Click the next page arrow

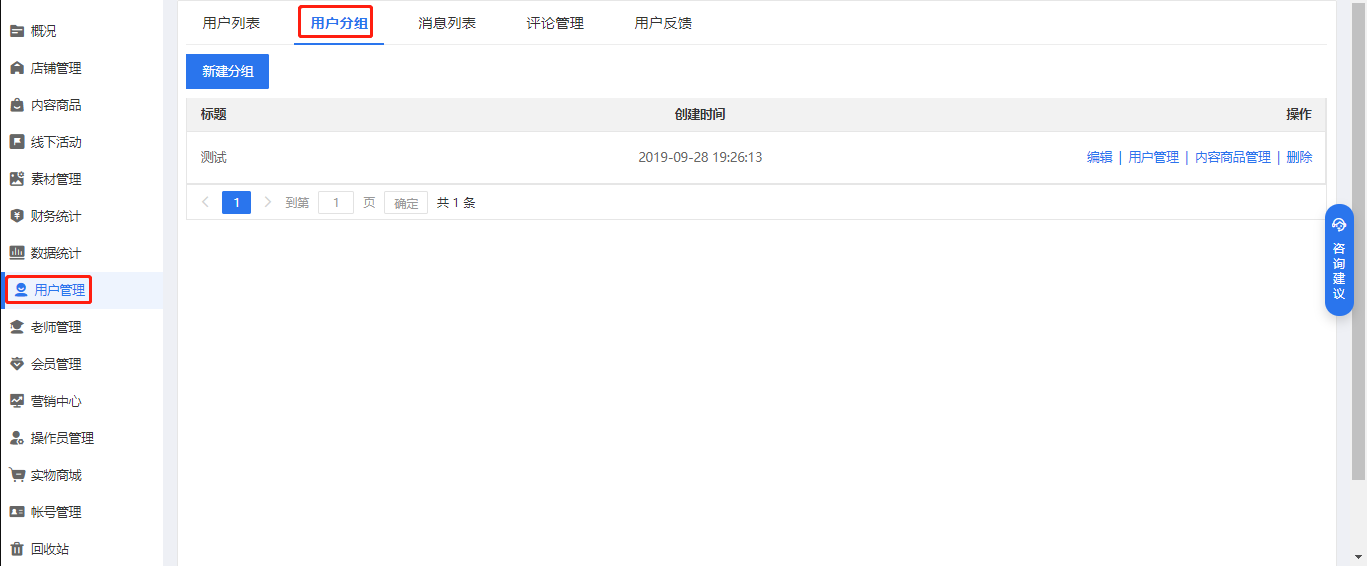(x=267, y=202)
